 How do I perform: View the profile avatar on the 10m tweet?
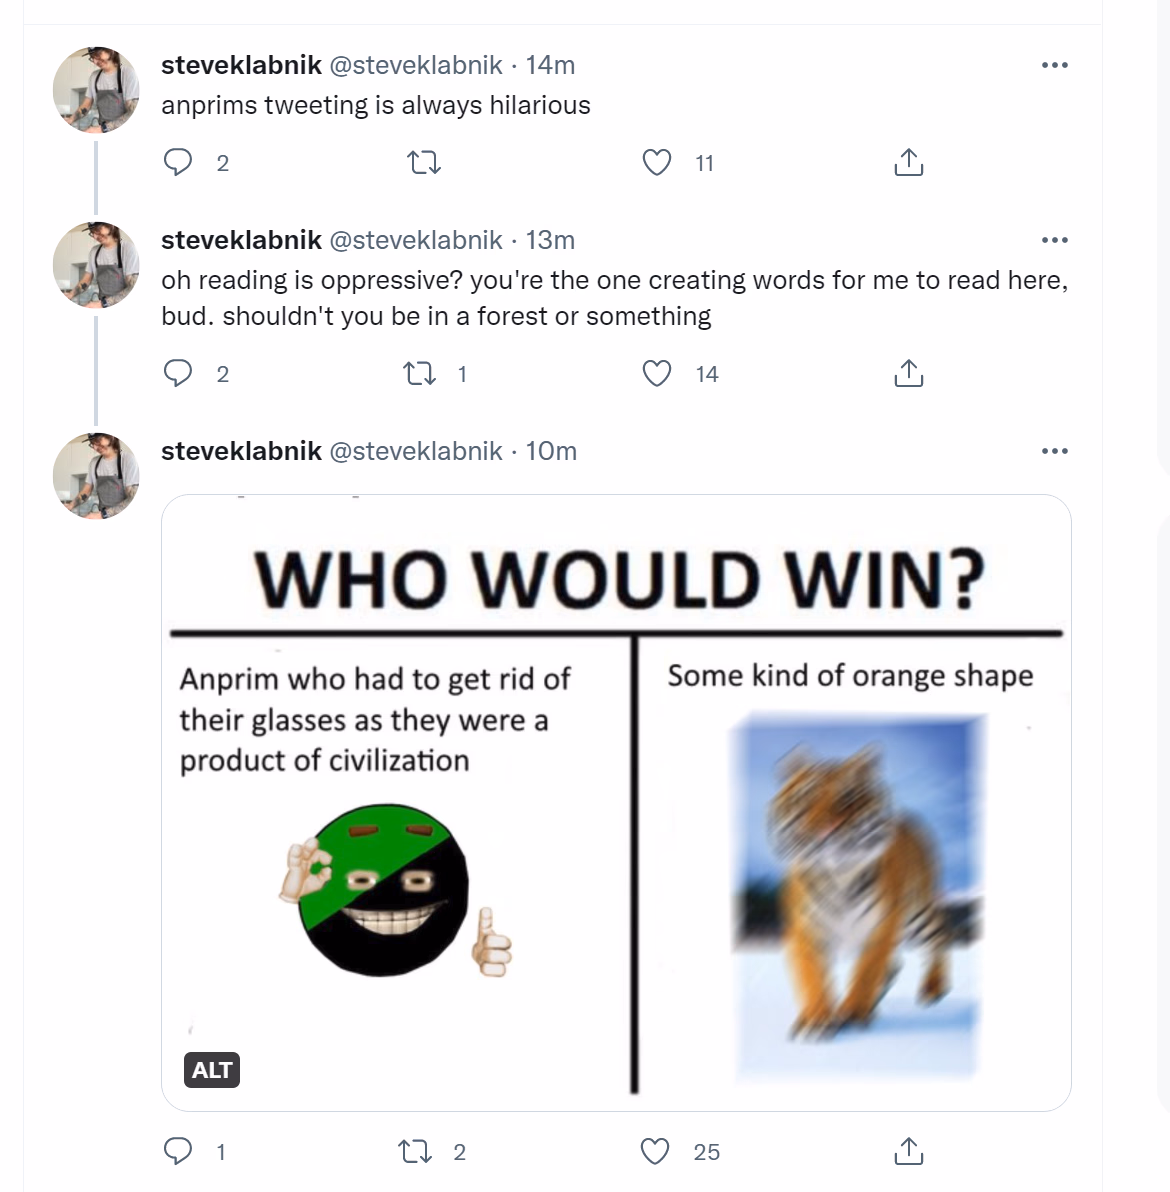click(x=96, y=476)
